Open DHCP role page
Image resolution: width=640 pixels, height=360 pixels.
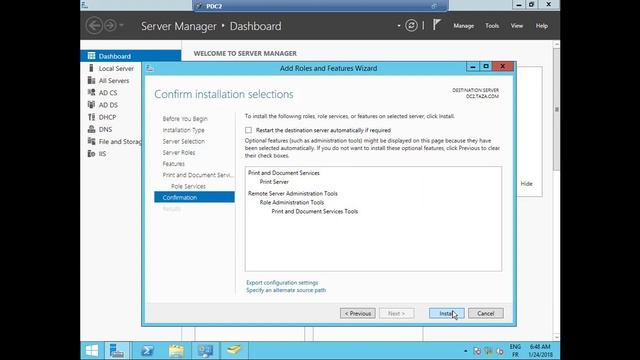[x=107, y=118]
